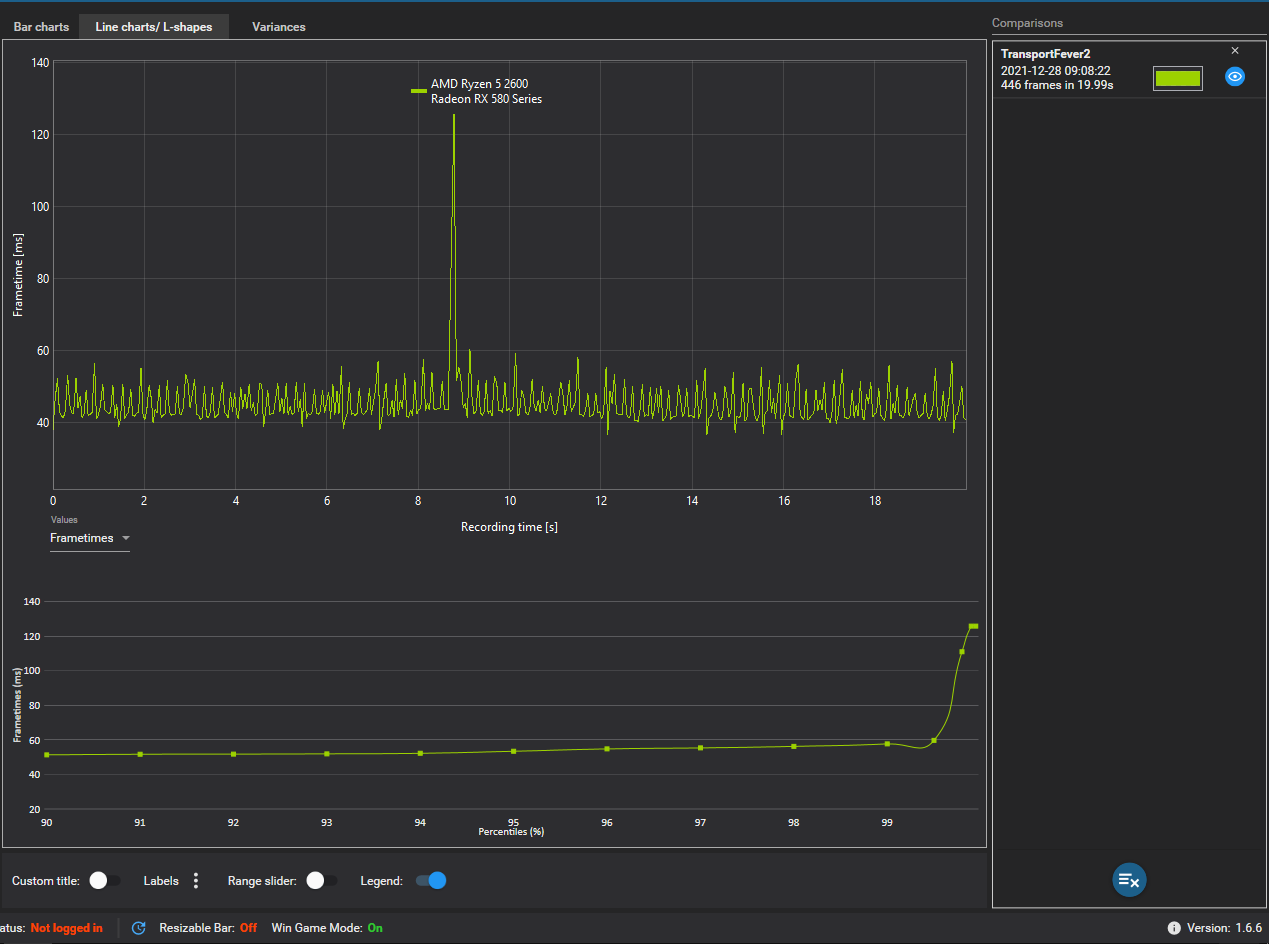1269x944 pixels.
Task: Click the version info icon
Action: 1174,928
